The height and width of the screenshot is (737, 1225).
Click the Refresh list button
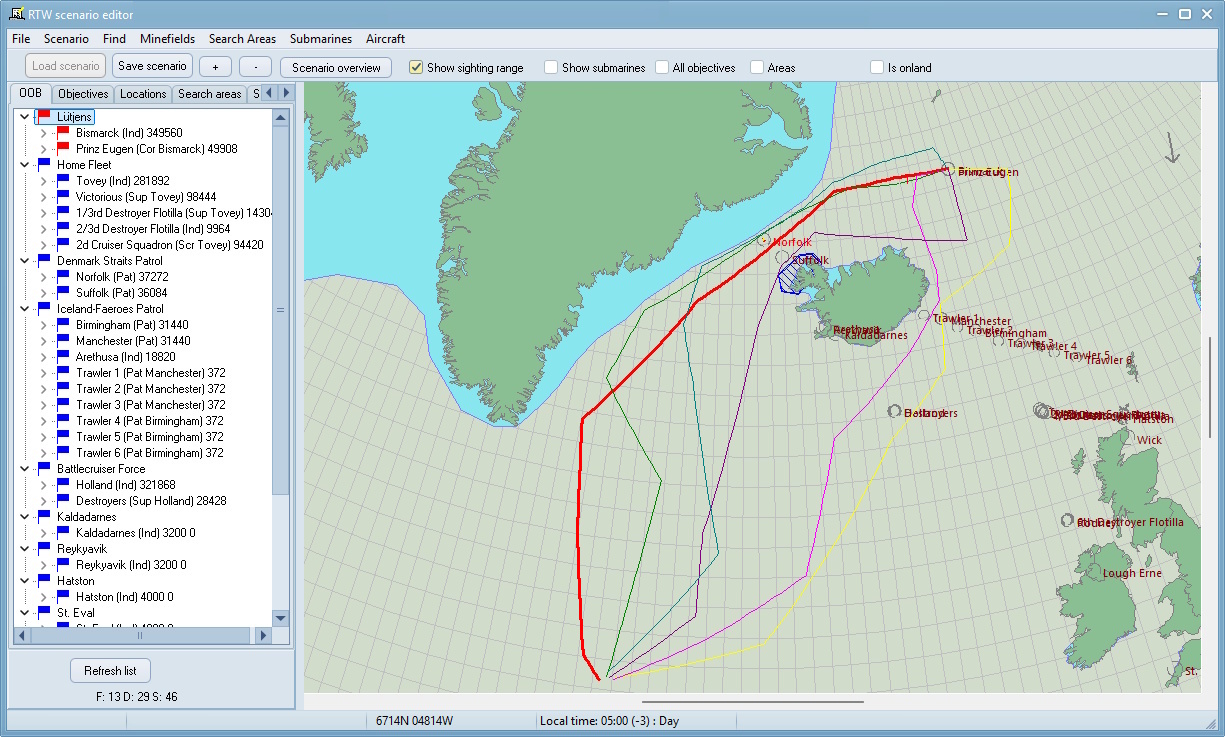click(x=110, y=670)
